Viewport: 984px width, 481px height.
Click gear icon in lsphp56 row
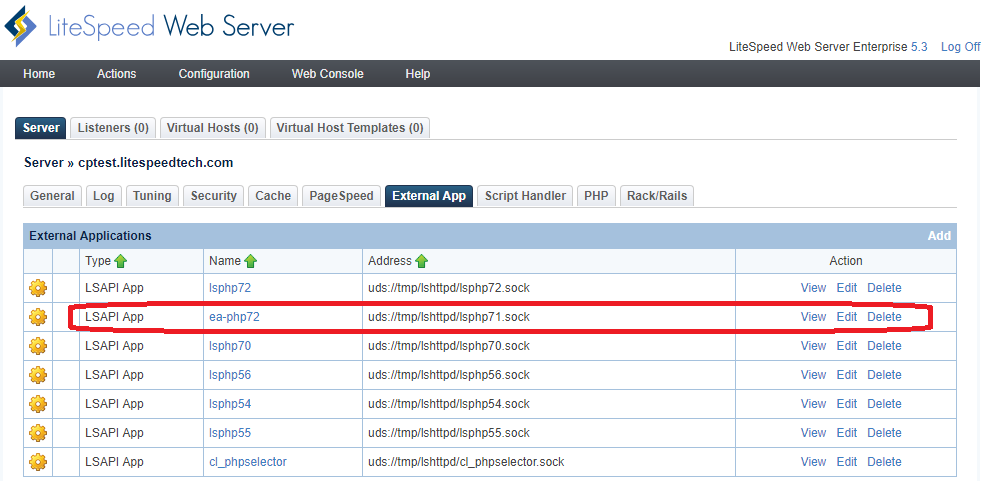[38, 375]
